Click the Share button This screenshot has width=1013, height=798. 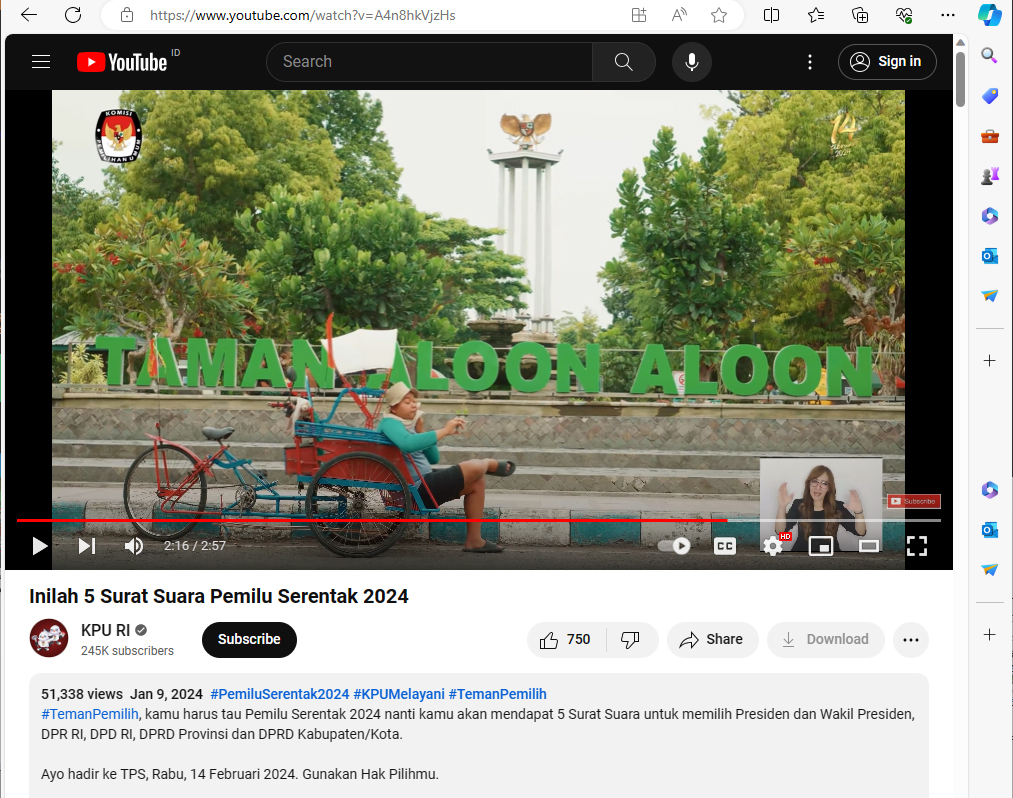[712, 640]
